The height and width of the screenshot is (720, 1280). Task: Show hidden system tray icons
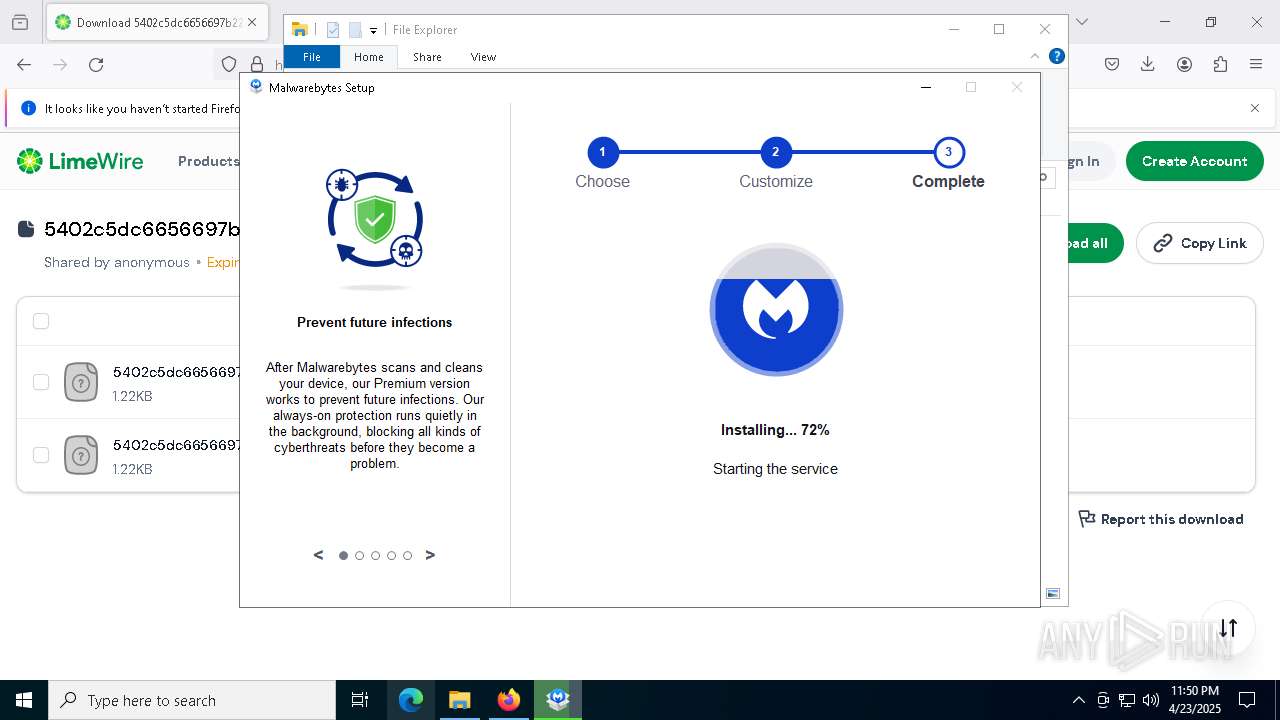(1078, 700)
